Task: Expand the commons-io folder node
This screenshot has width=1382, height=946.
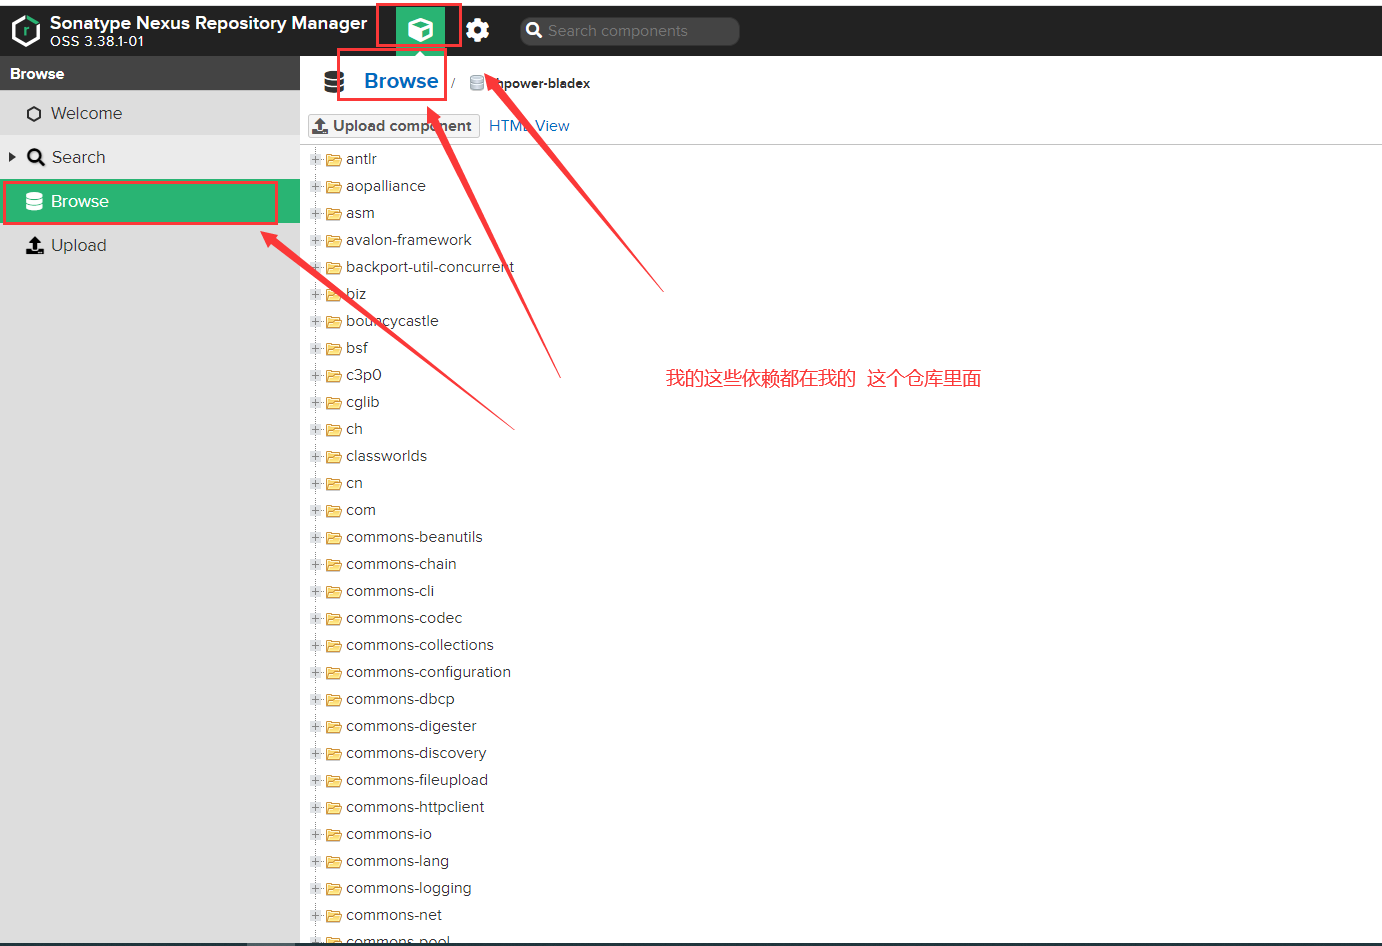Action: pos(316,834)
